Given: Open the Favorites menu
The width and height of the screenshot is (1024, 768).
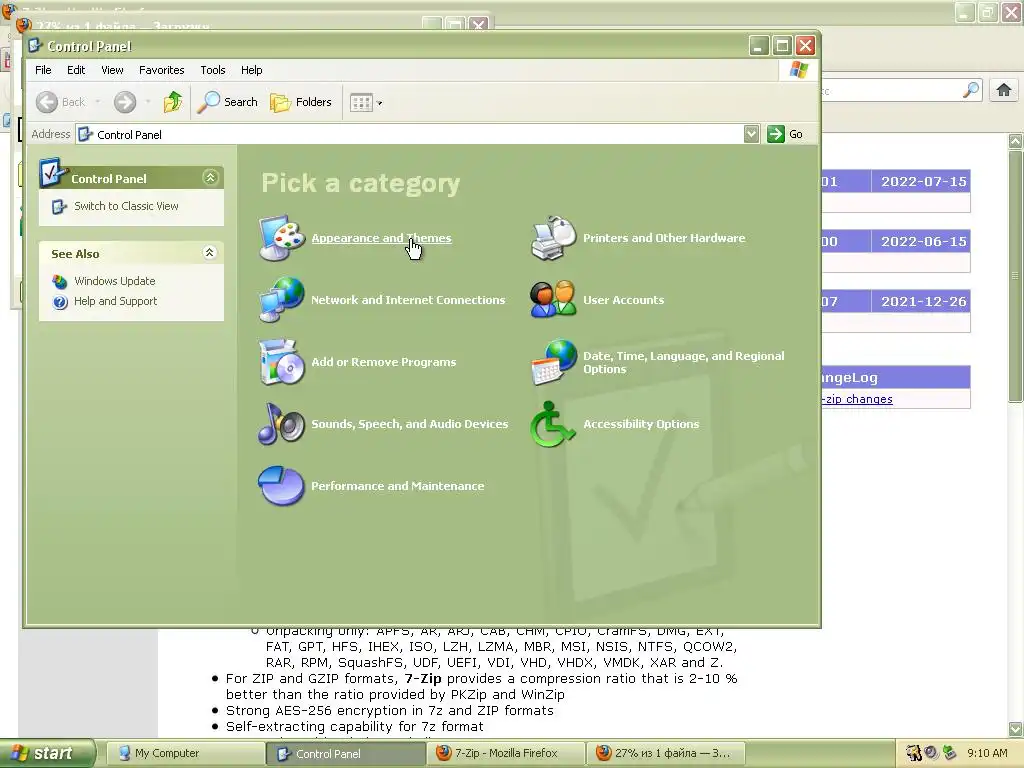Looking at the screenshot, I should click(x=161, y=70).
